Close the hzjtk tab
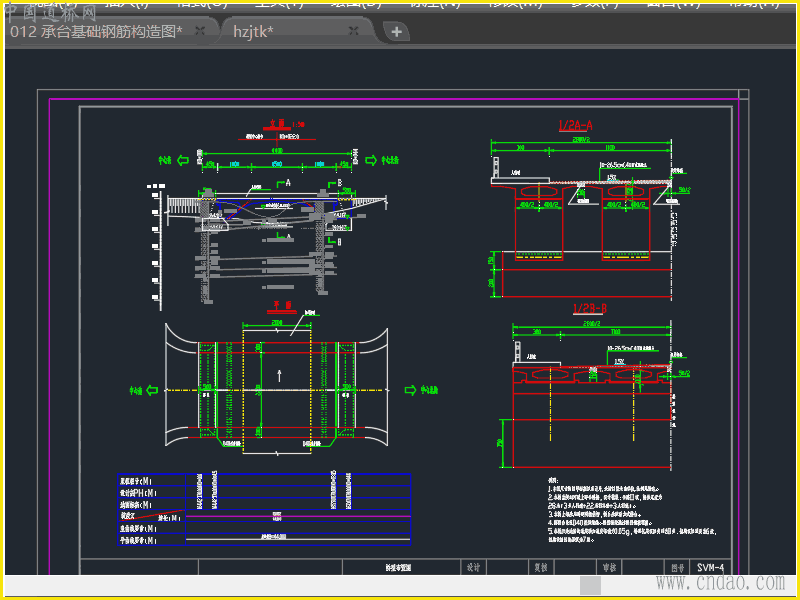 (x=353, y=31)
